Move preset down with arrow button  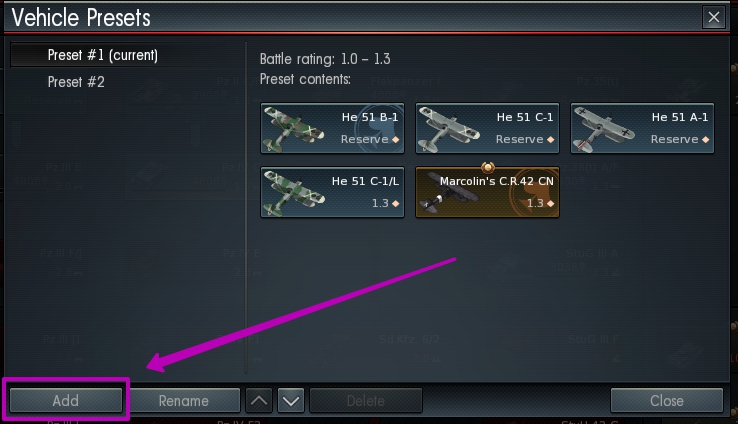pyautogui.click(x=291, y=400)
